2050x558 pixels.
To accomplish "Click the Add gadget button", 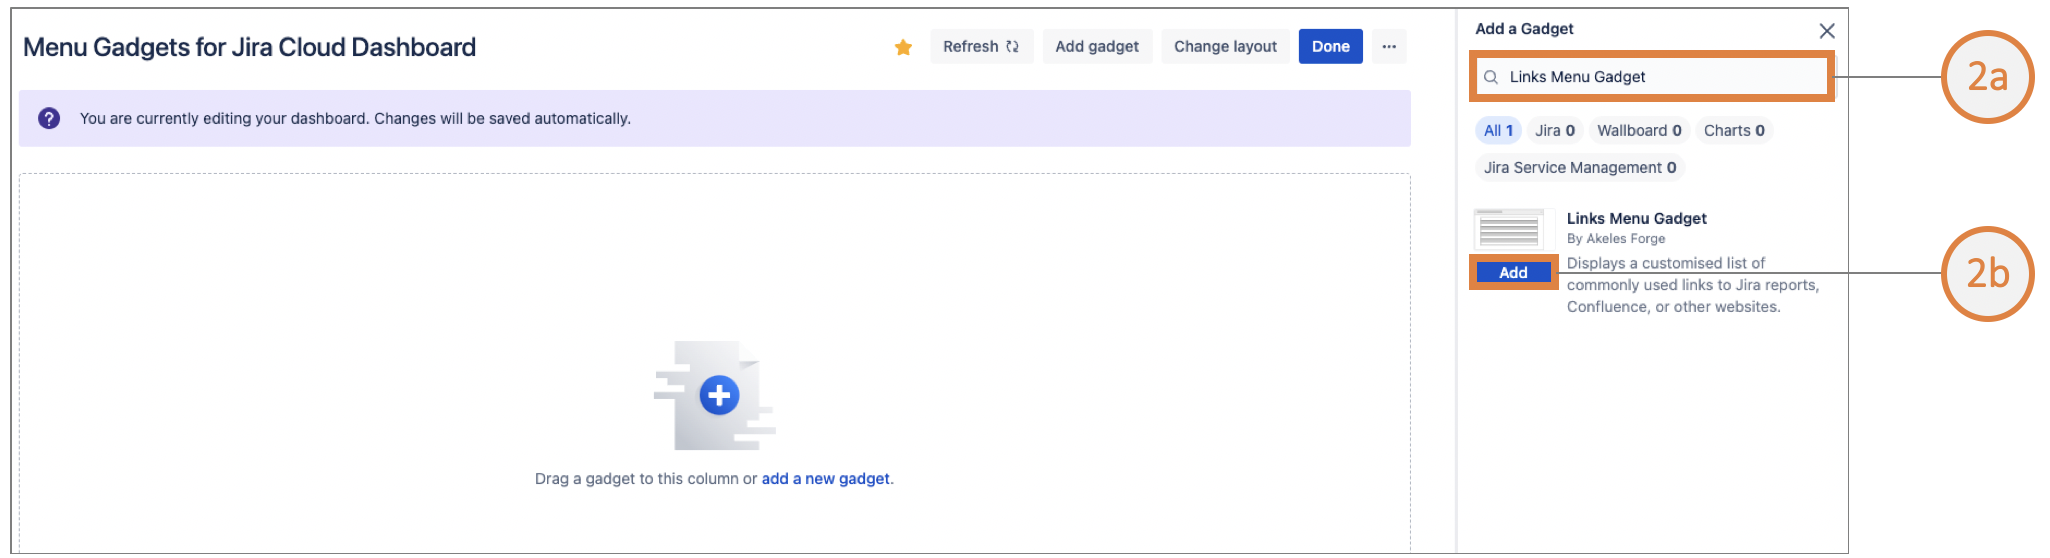I will click(1097, 47).
